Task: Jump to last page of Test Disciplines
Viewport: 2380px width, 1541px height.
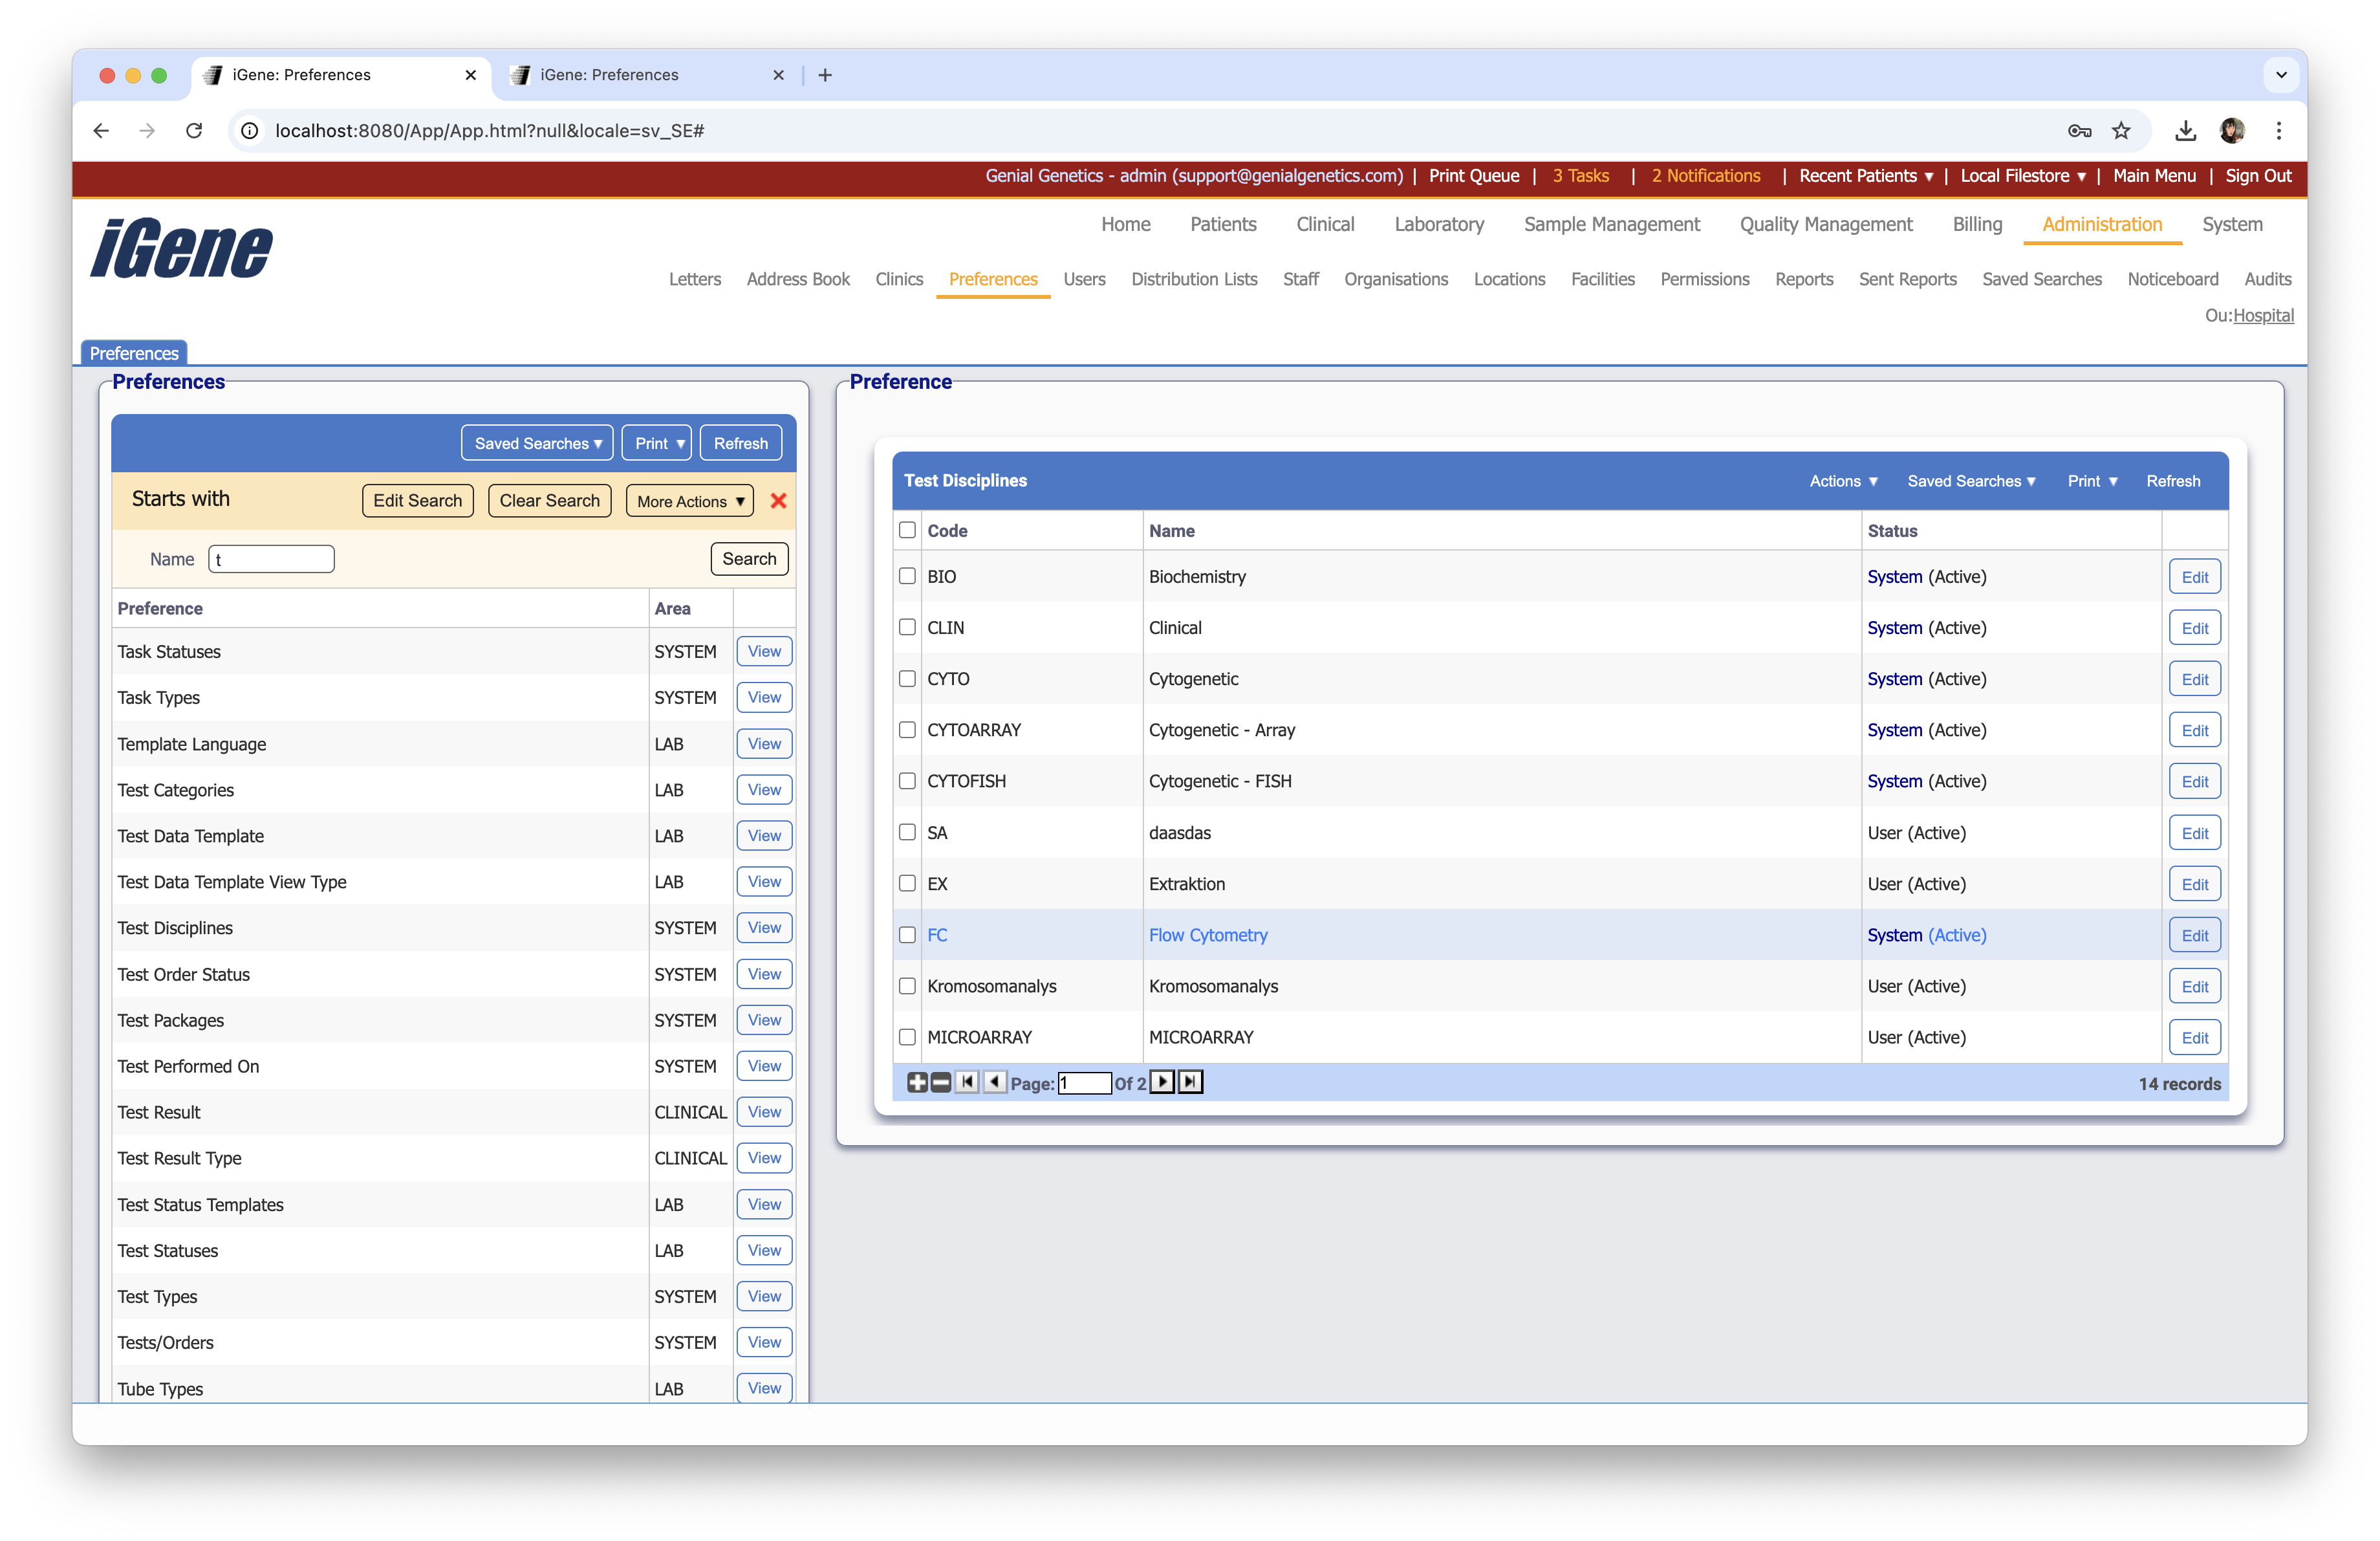Action: [x=1190, y=1082]
